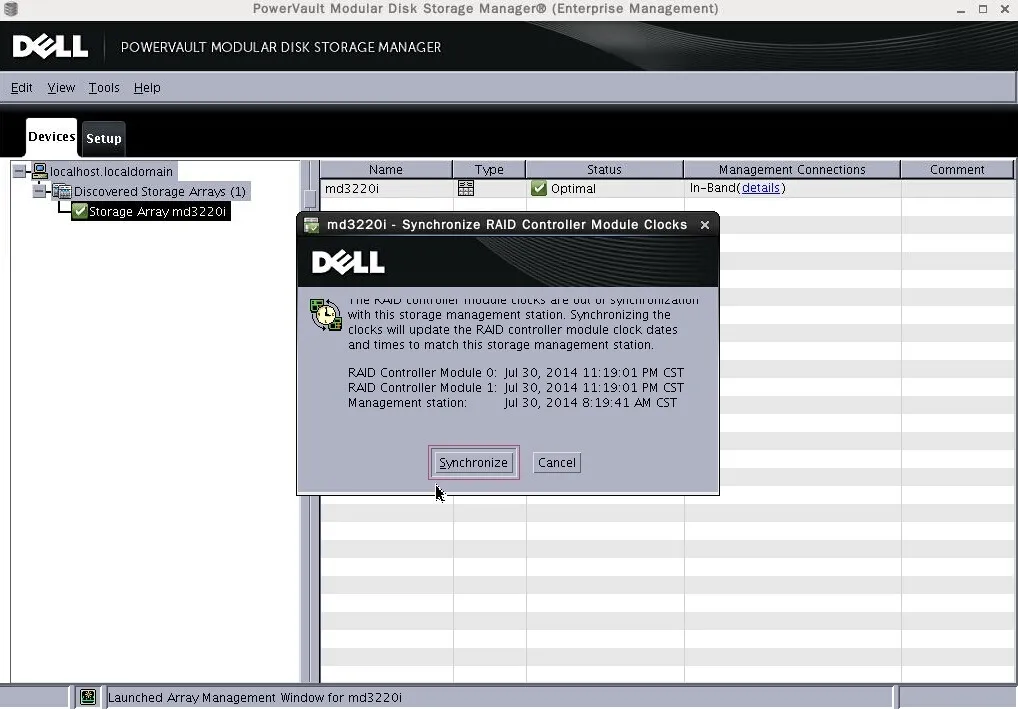The width and height of the screenshot is (1018, 709).
Task: Click the application icon in the title bar
Action: [11, 8]
